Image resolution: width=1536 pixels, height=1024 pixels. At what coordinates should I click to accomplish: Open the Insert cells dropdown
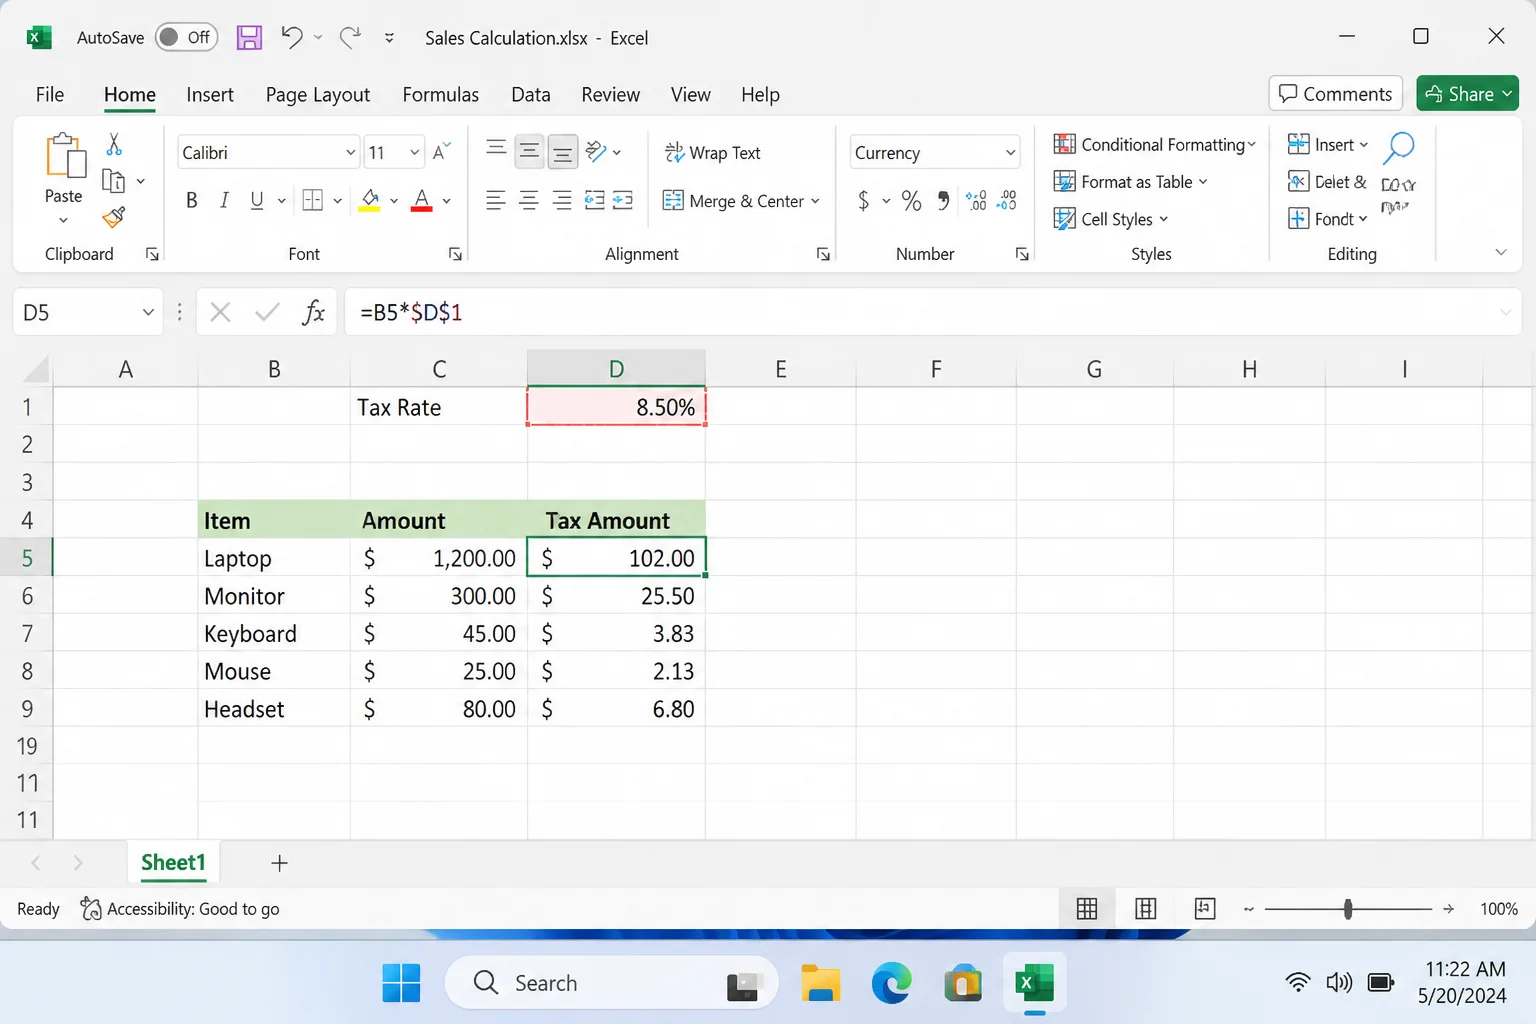coord(1363,145)
